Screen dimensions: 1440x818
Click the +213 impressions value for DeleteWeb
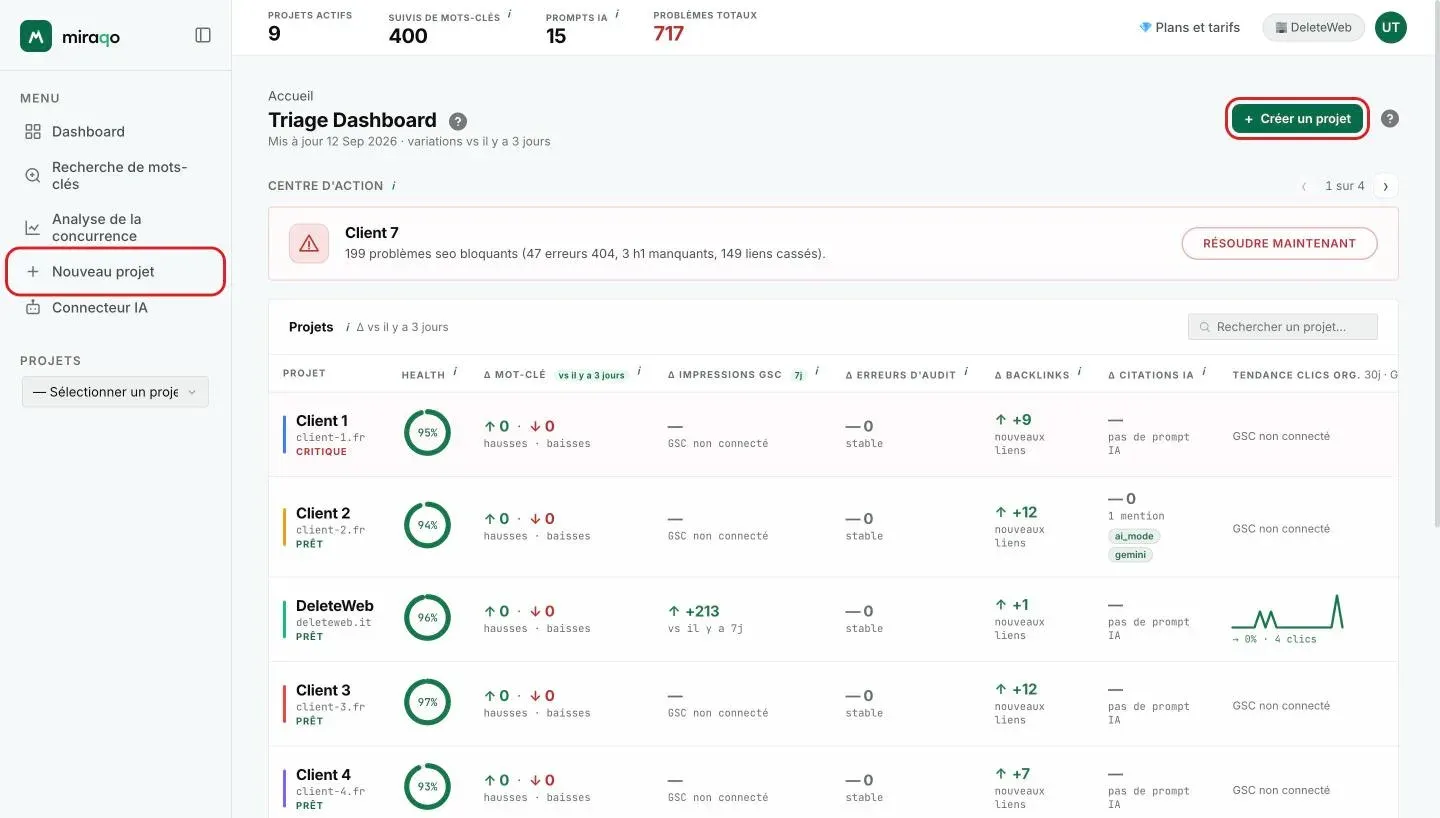[x=693, y=611]
